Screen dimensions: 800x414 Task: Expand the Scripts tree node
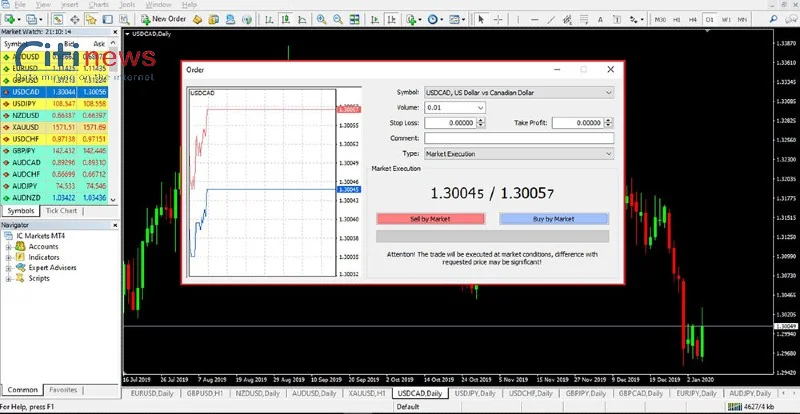(8, 279)
